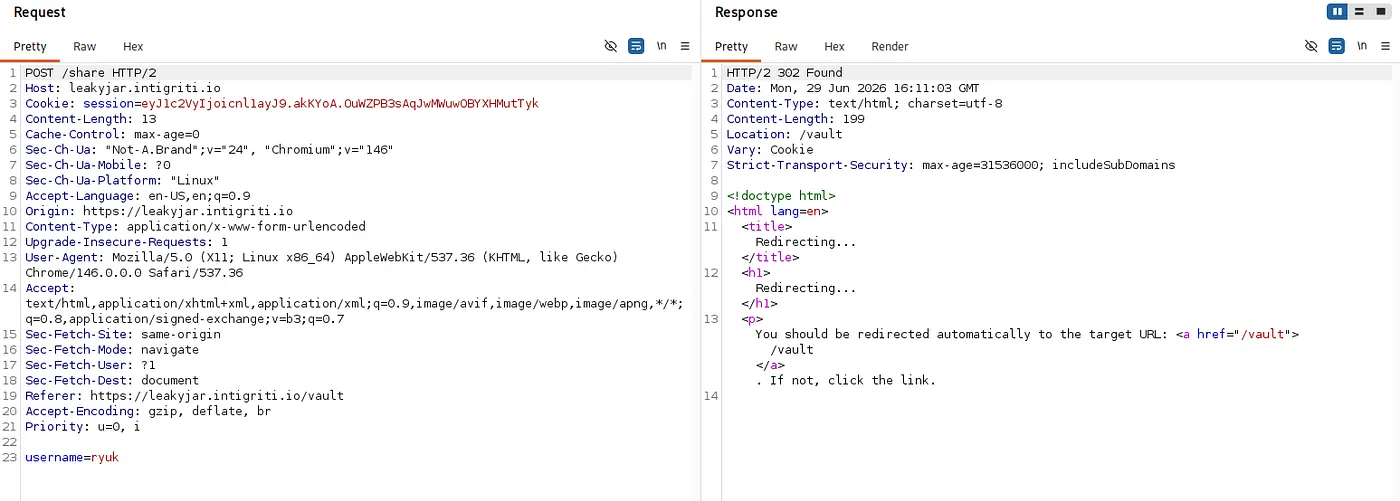Viewport: 1400px width, 501px height.
Task: Click the "If not, click the link." line
Action: 846,380
